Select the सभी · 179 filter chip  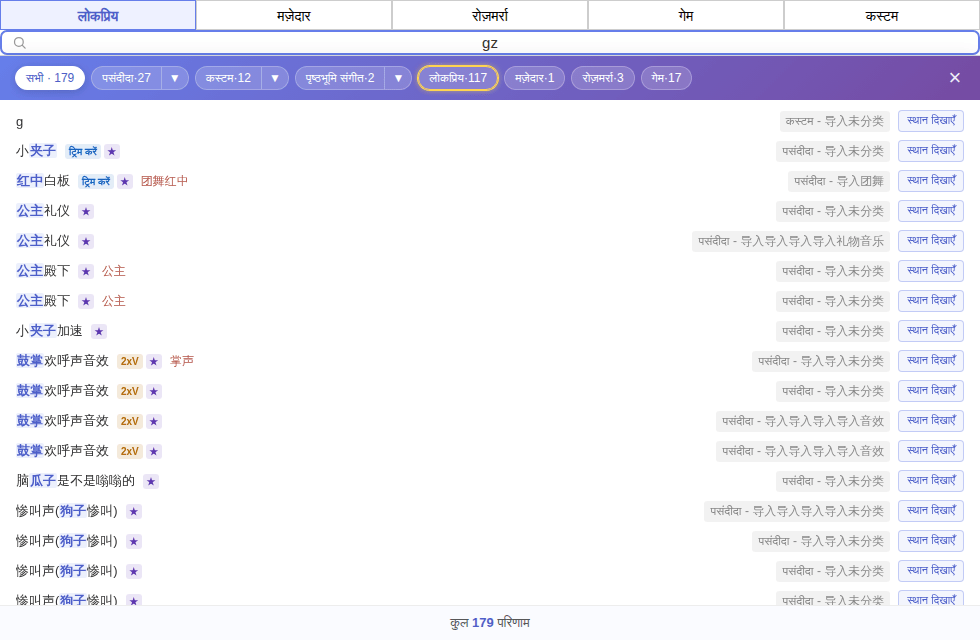[x=50, y=78]
